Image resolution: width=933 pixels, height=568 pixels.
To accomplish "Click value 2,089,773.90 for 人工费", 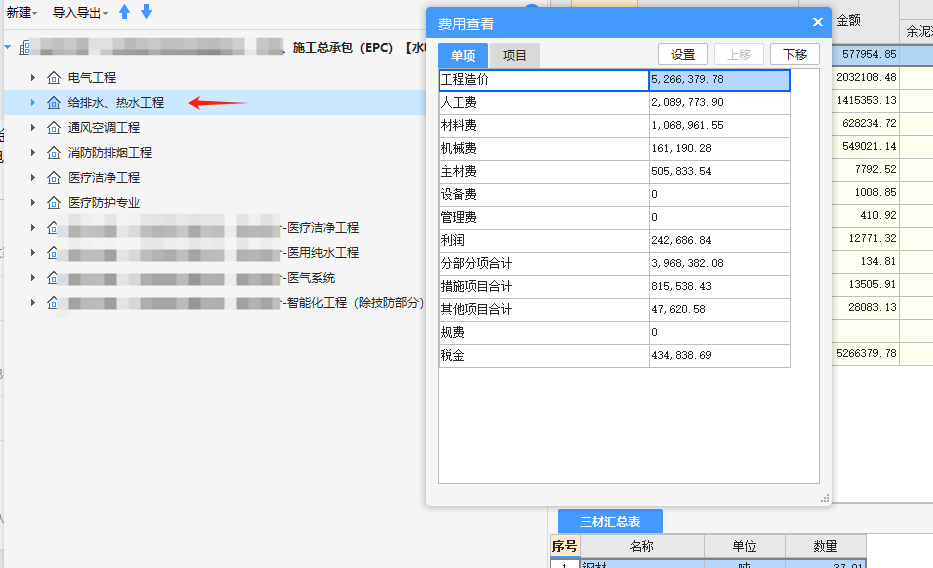I will click(719, 102).
